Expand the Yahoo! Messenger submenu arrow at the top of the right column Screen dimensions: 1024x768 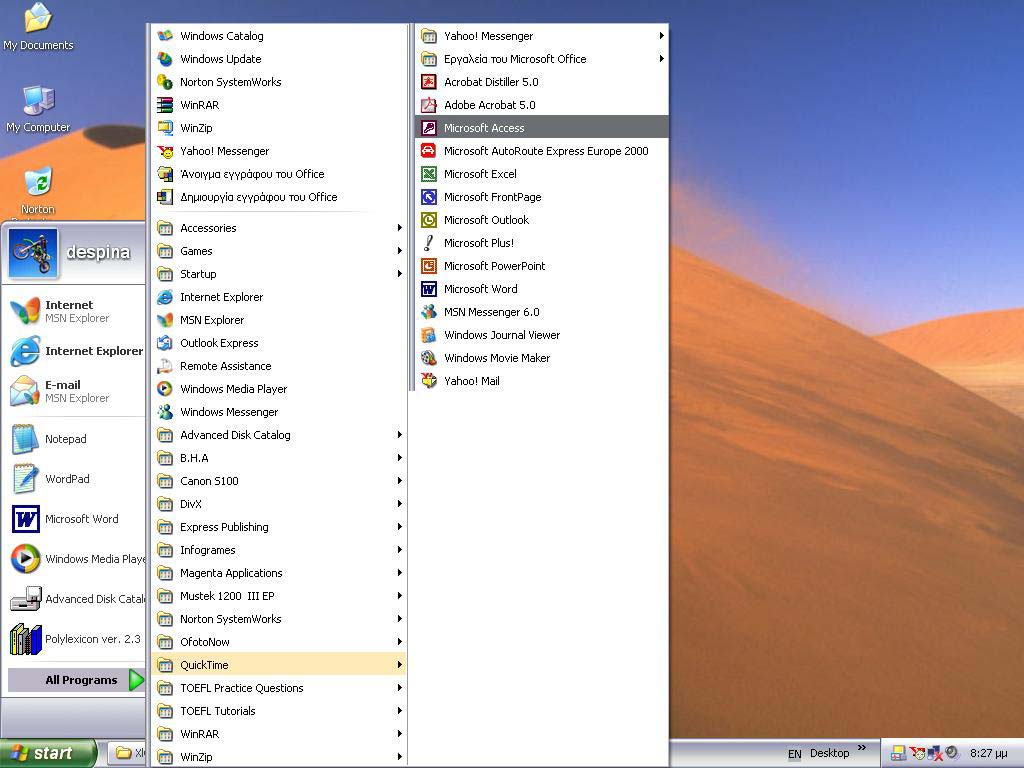pos(662,36)
